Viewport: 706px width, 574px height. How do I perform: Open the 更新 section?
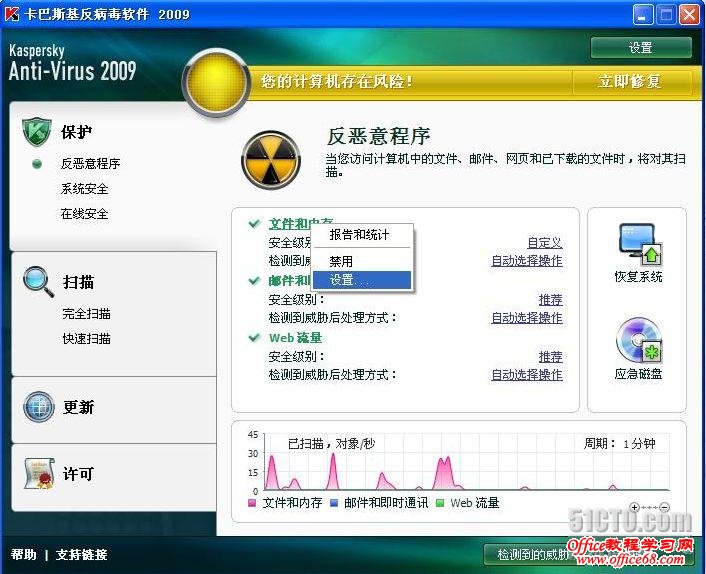(78, 407)
